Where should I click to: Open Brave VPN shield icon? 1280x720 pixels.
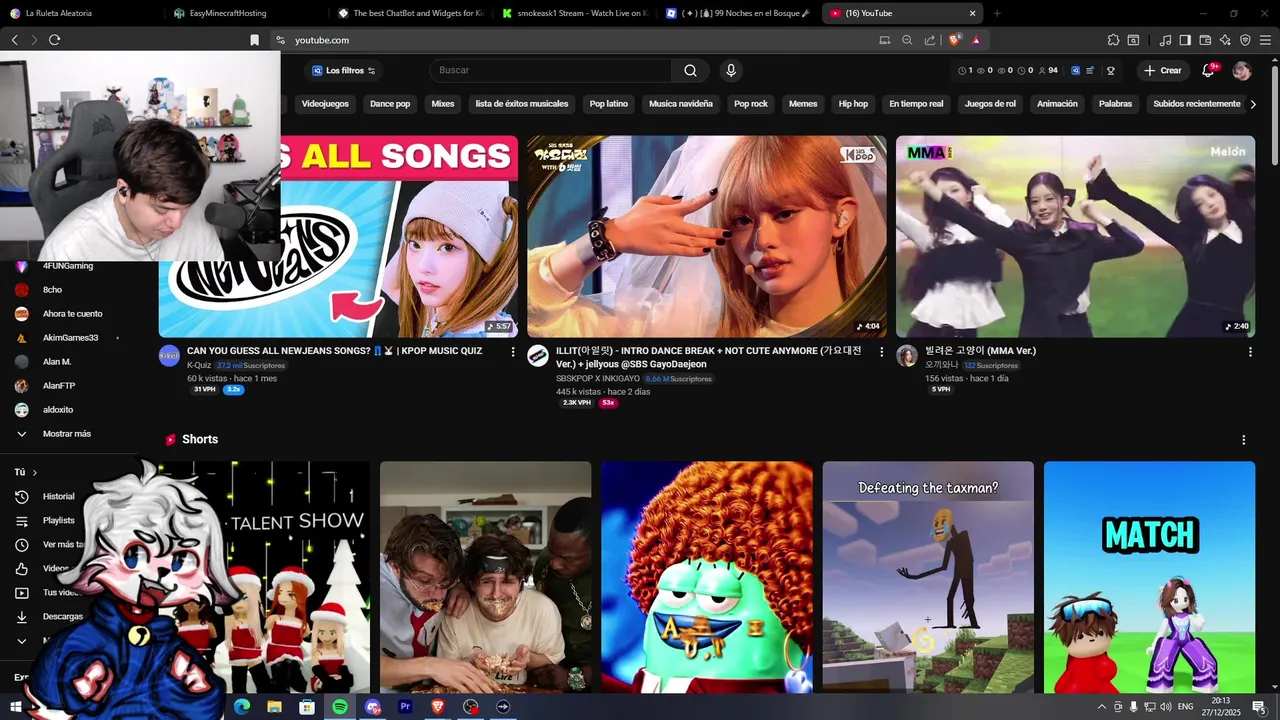1245,40
